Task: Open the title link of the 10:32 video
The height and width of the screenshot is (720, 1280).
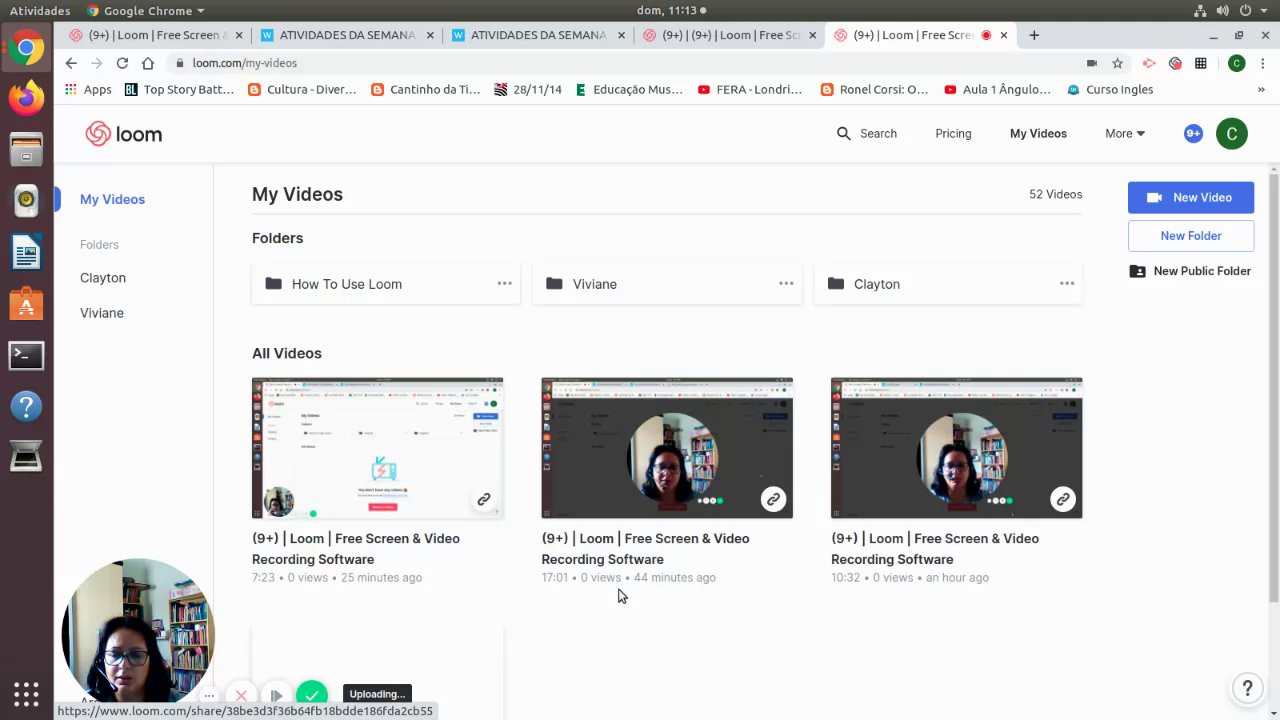Action: [x=935, y=549]
